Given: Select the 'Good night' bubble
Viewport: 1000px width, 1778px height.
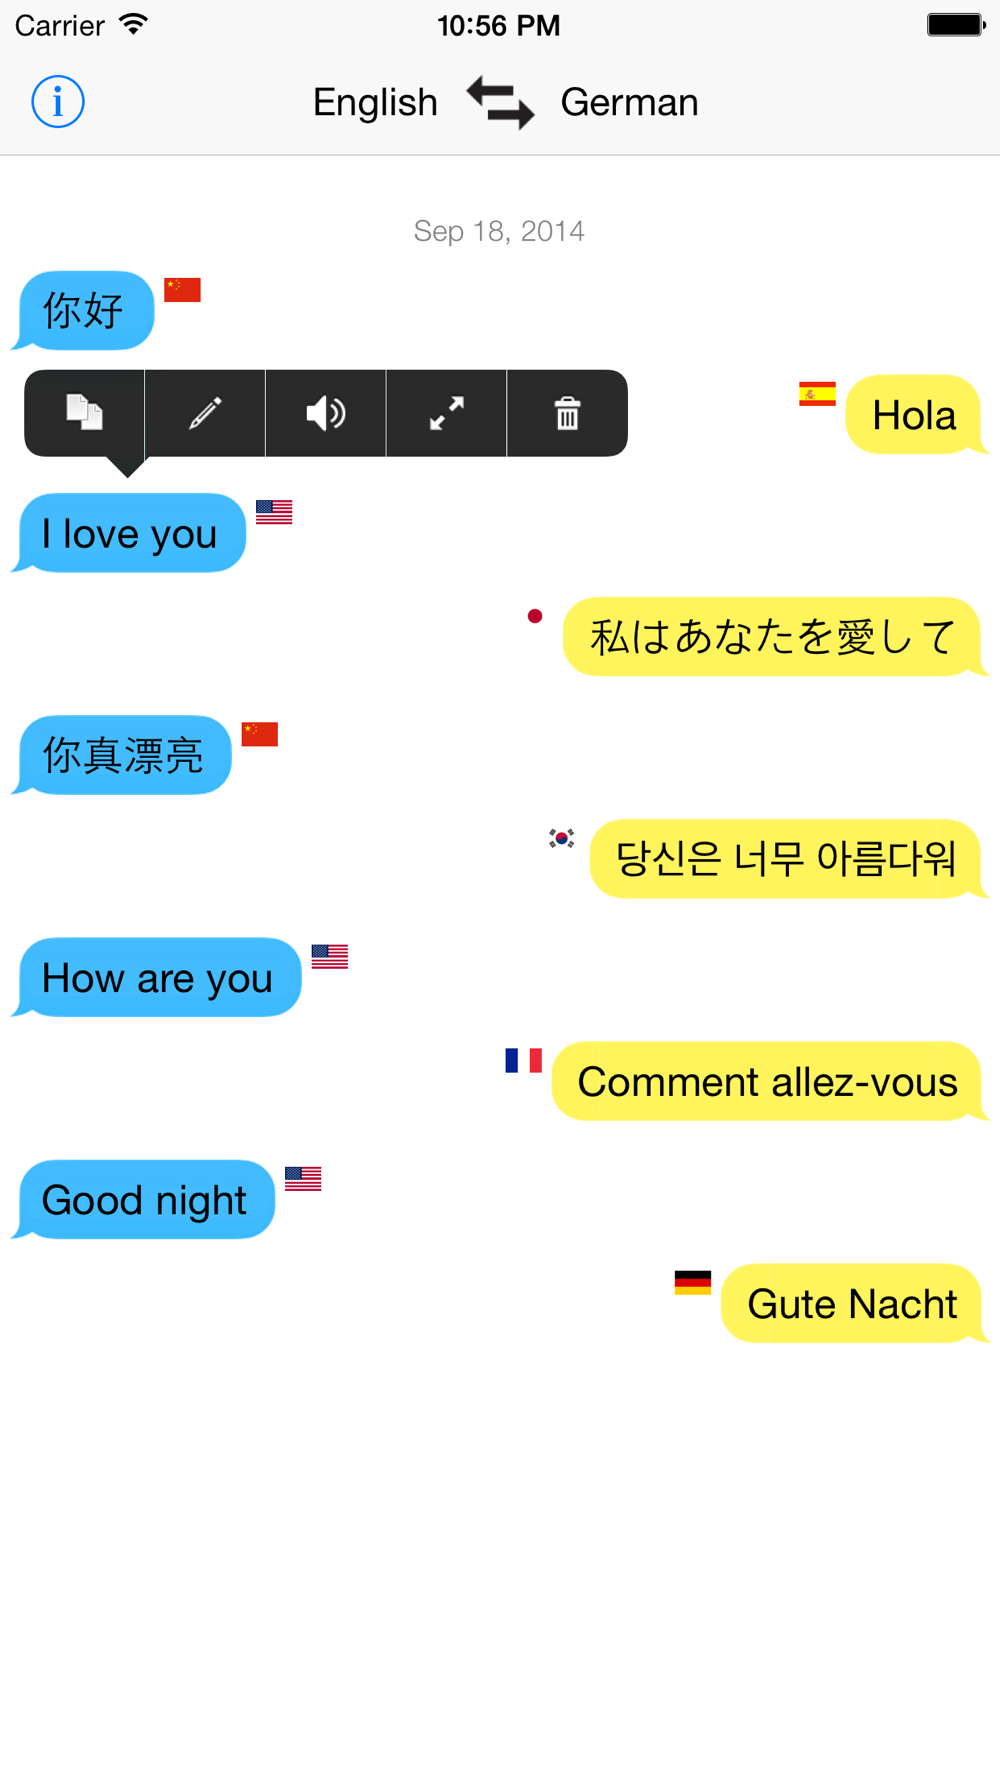Looking at the screenshot, I should 144,1199.
